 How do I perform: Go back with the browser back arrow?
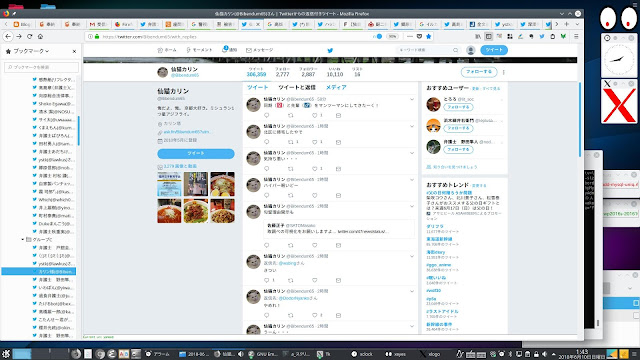coord(8,36)
